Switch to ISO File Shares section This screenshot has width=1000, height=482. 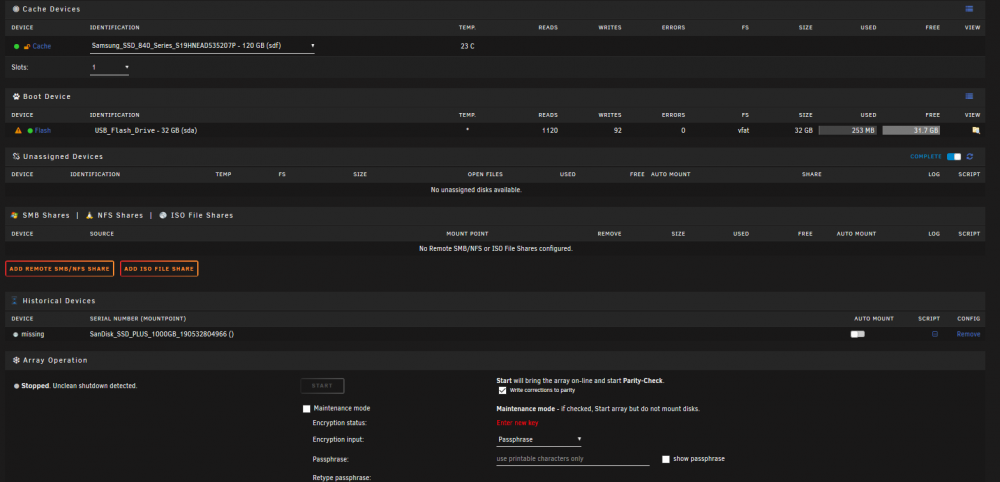click(202, 215)
